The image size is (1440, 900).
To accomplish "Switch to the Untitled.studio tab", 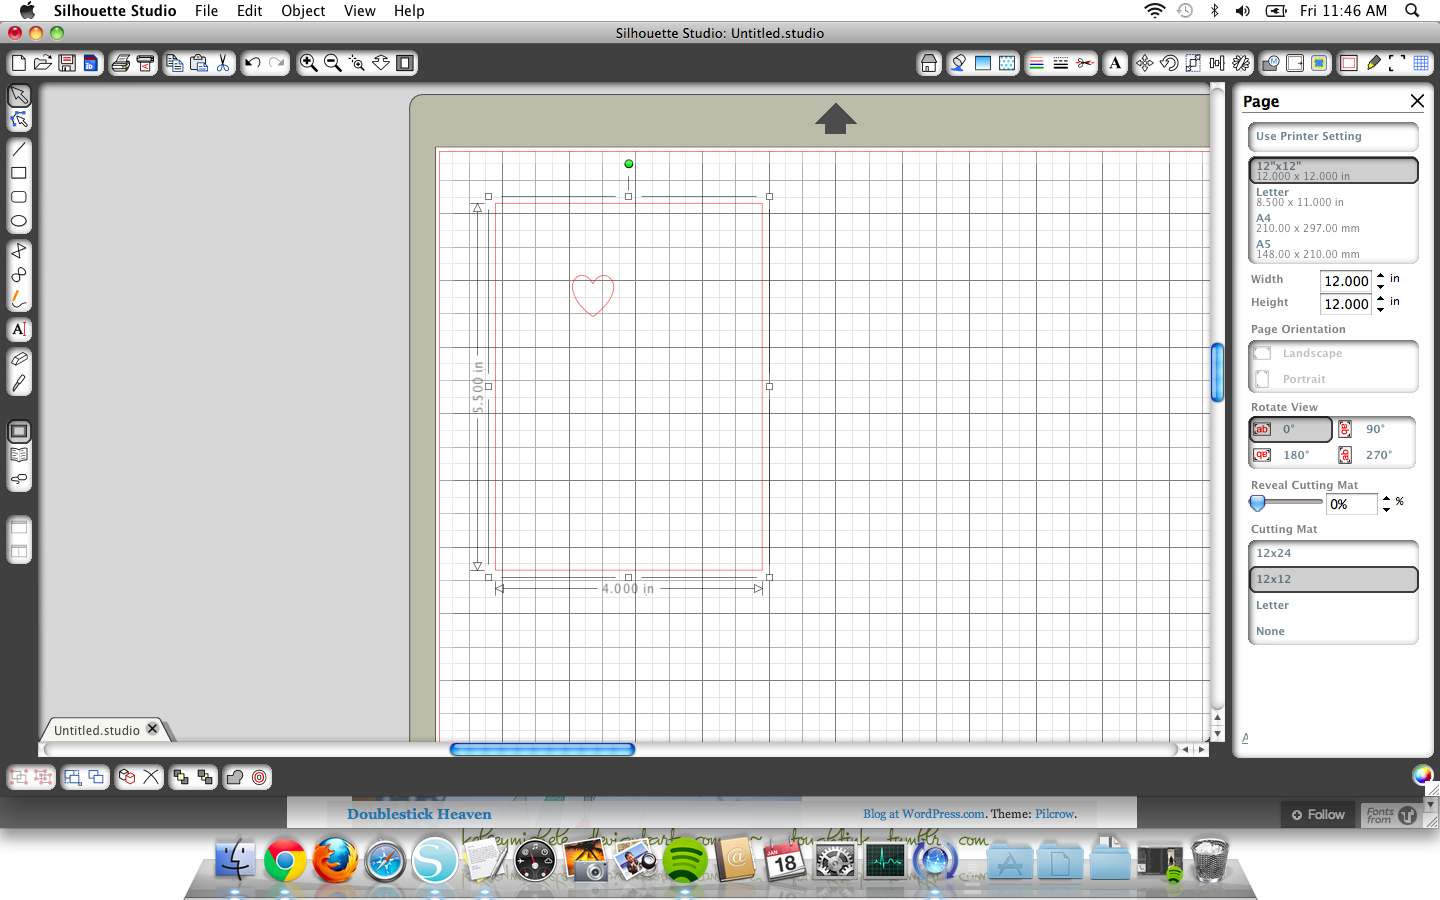I will 100,729.
